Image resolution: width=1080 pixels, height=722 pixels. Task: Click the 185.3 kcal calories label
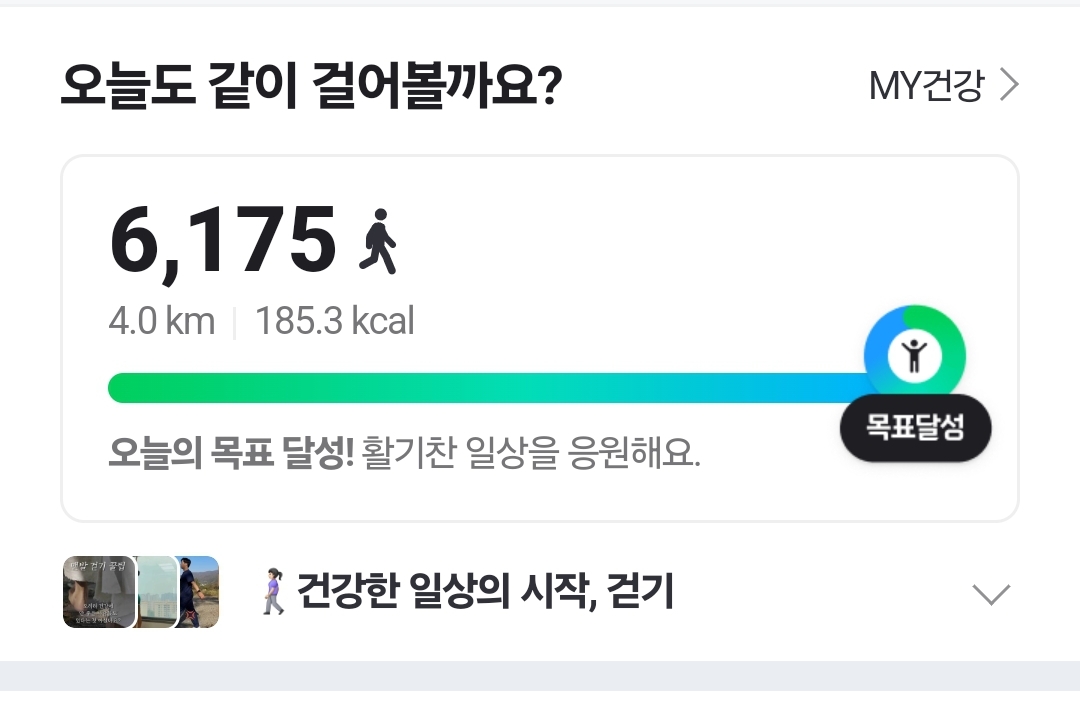(x=334, y=322)
